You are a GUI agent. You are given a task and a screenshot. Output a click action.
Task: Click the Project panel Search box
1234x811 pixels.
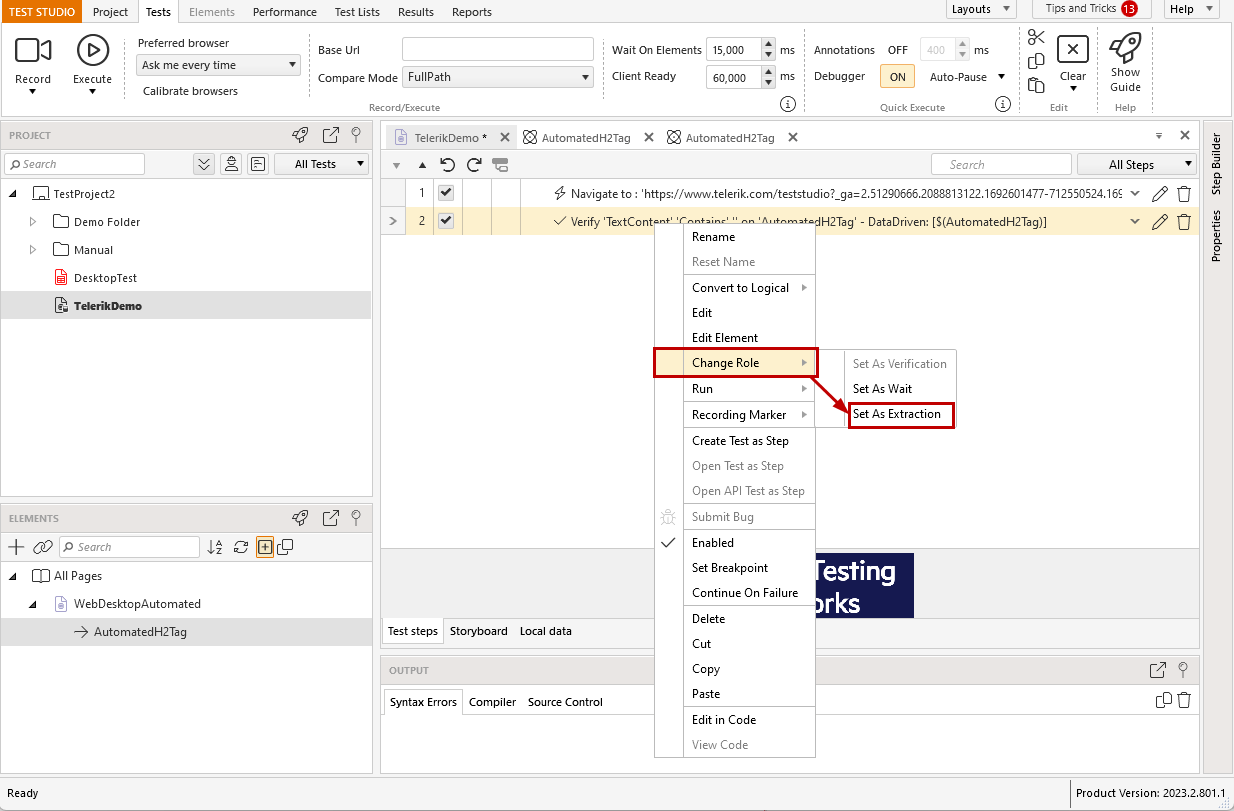[75, 164]
